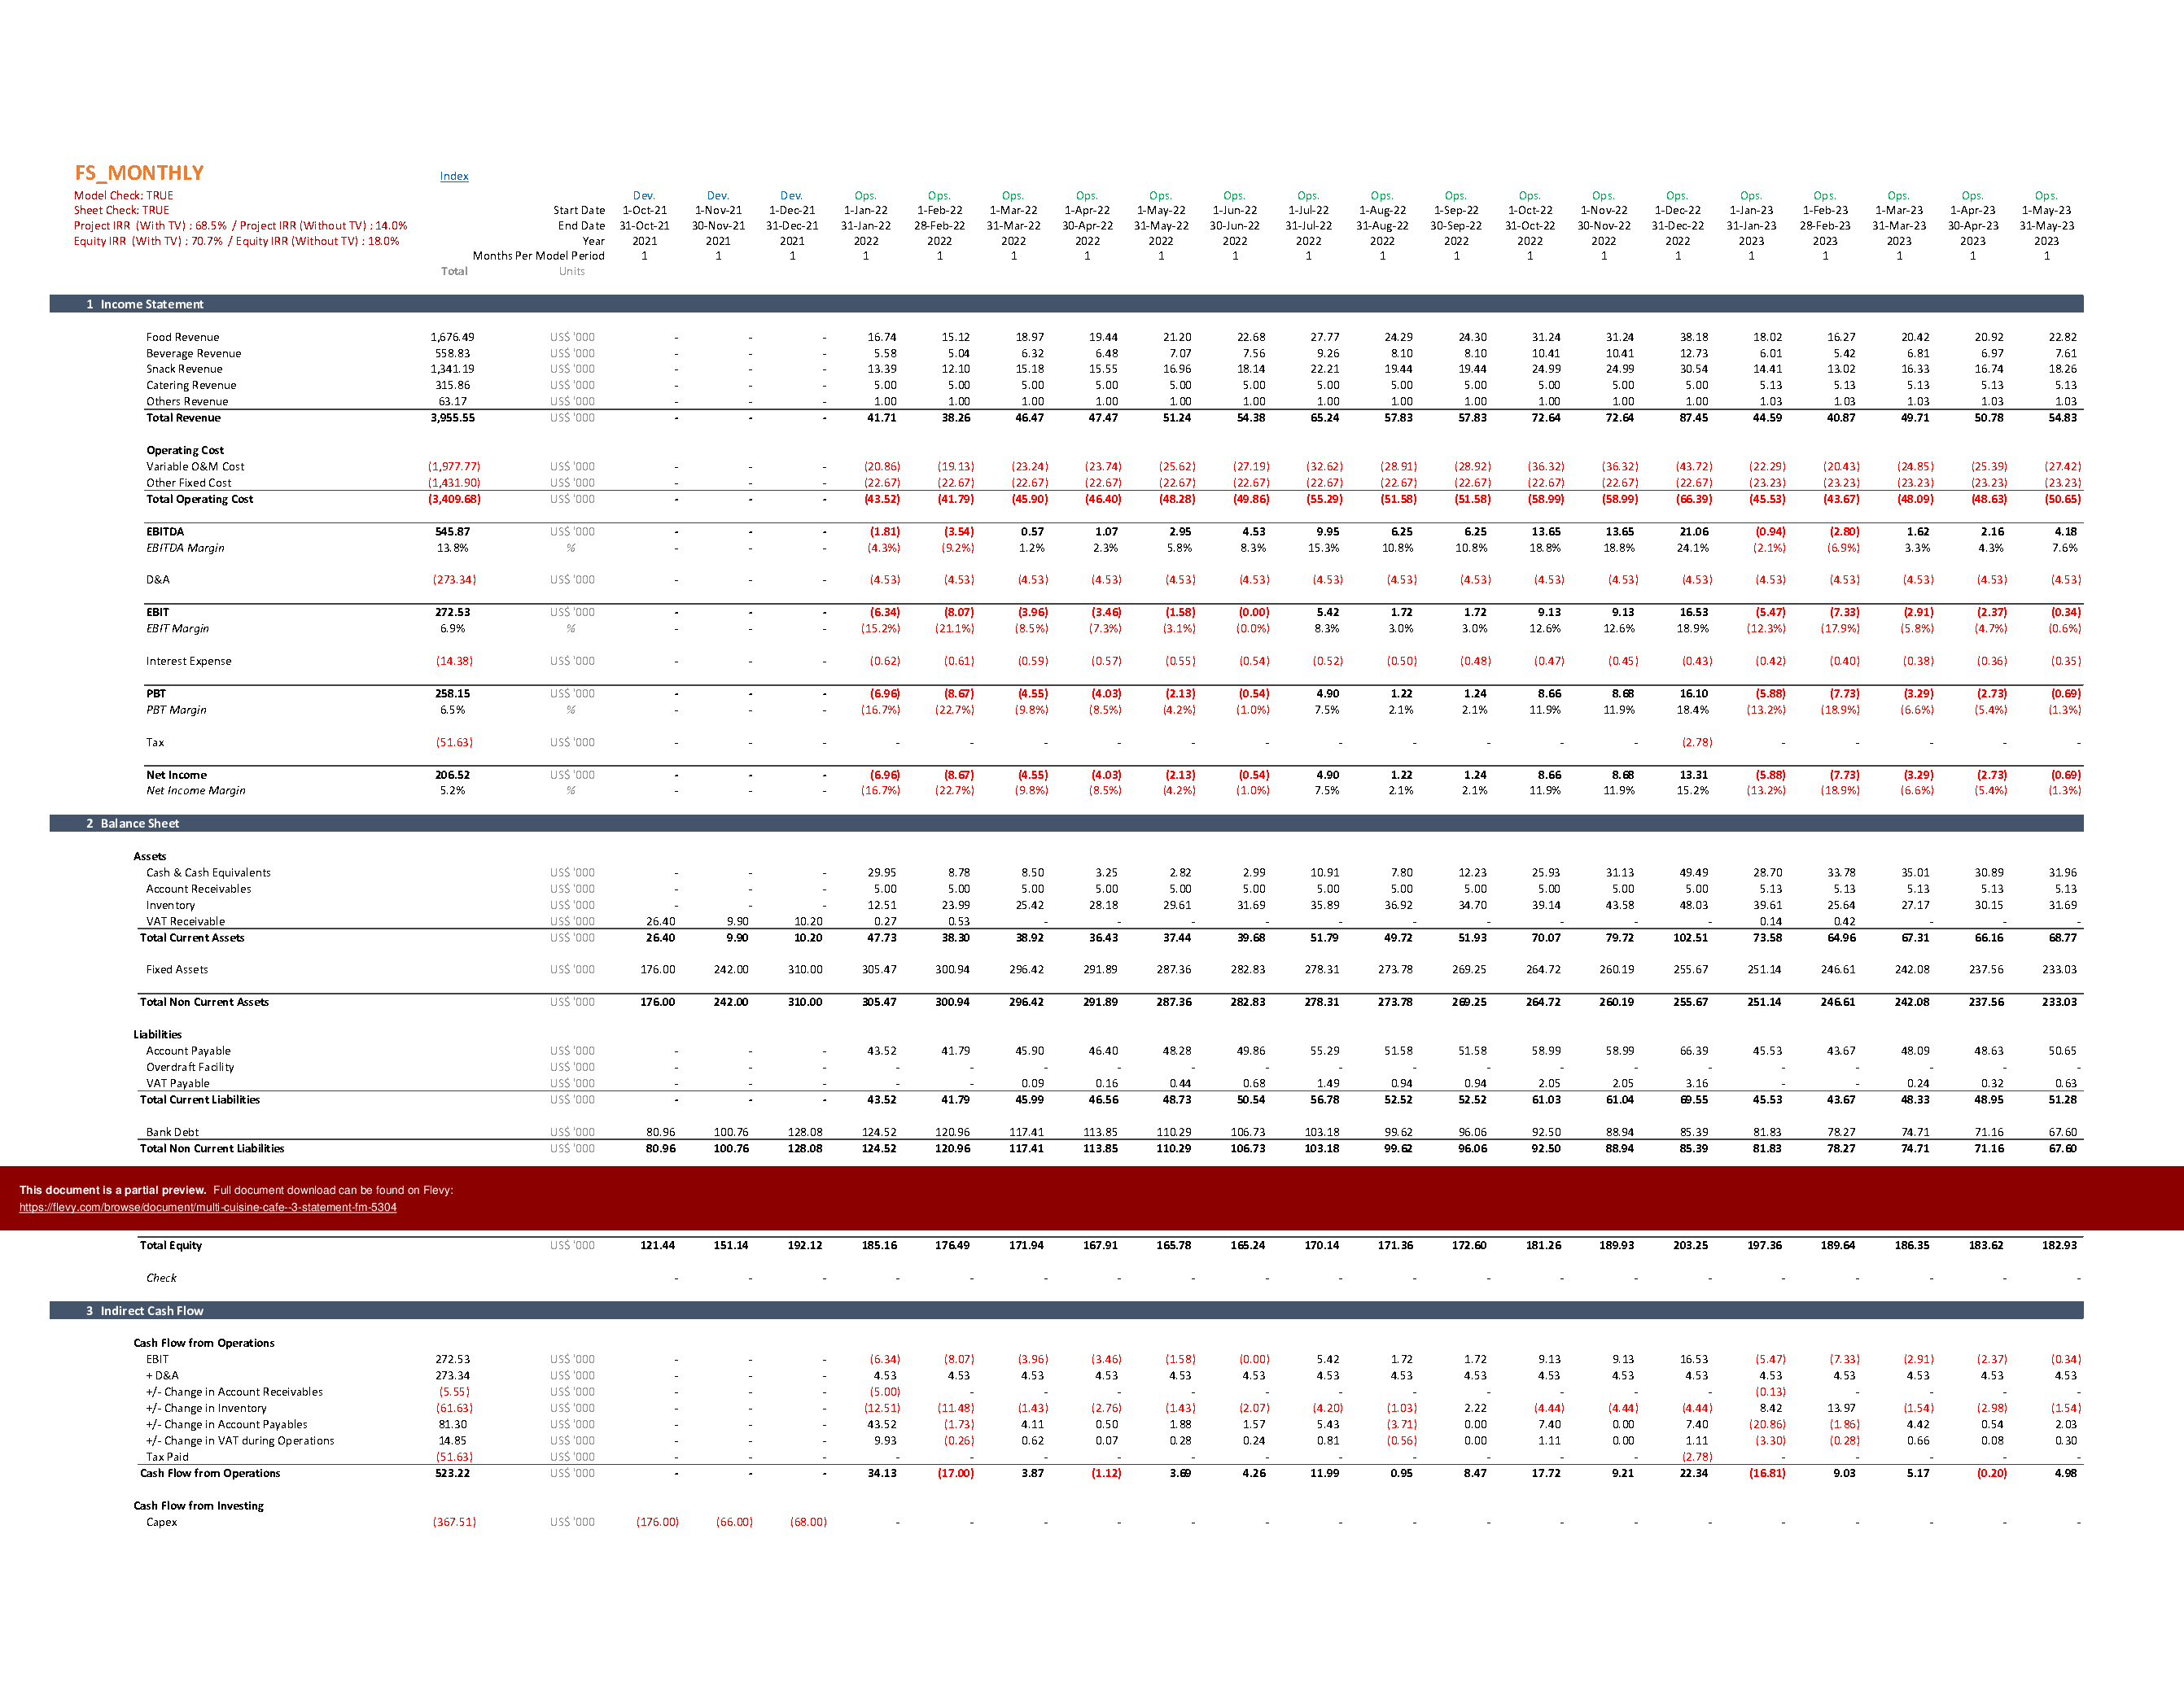Click the Total Equity row label

pos(171,1245)
